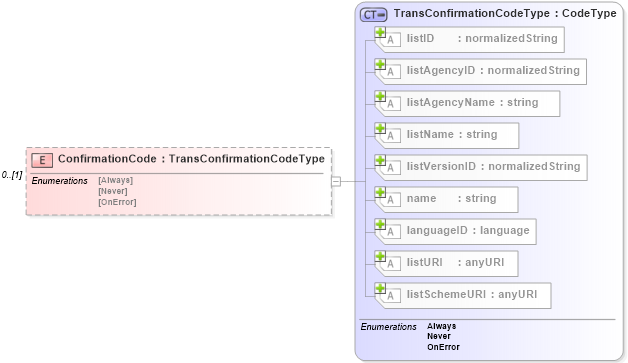Click the A icon beside listName
Image resolution: width=628 pixels, height=363 pixels.
[391, 136]
